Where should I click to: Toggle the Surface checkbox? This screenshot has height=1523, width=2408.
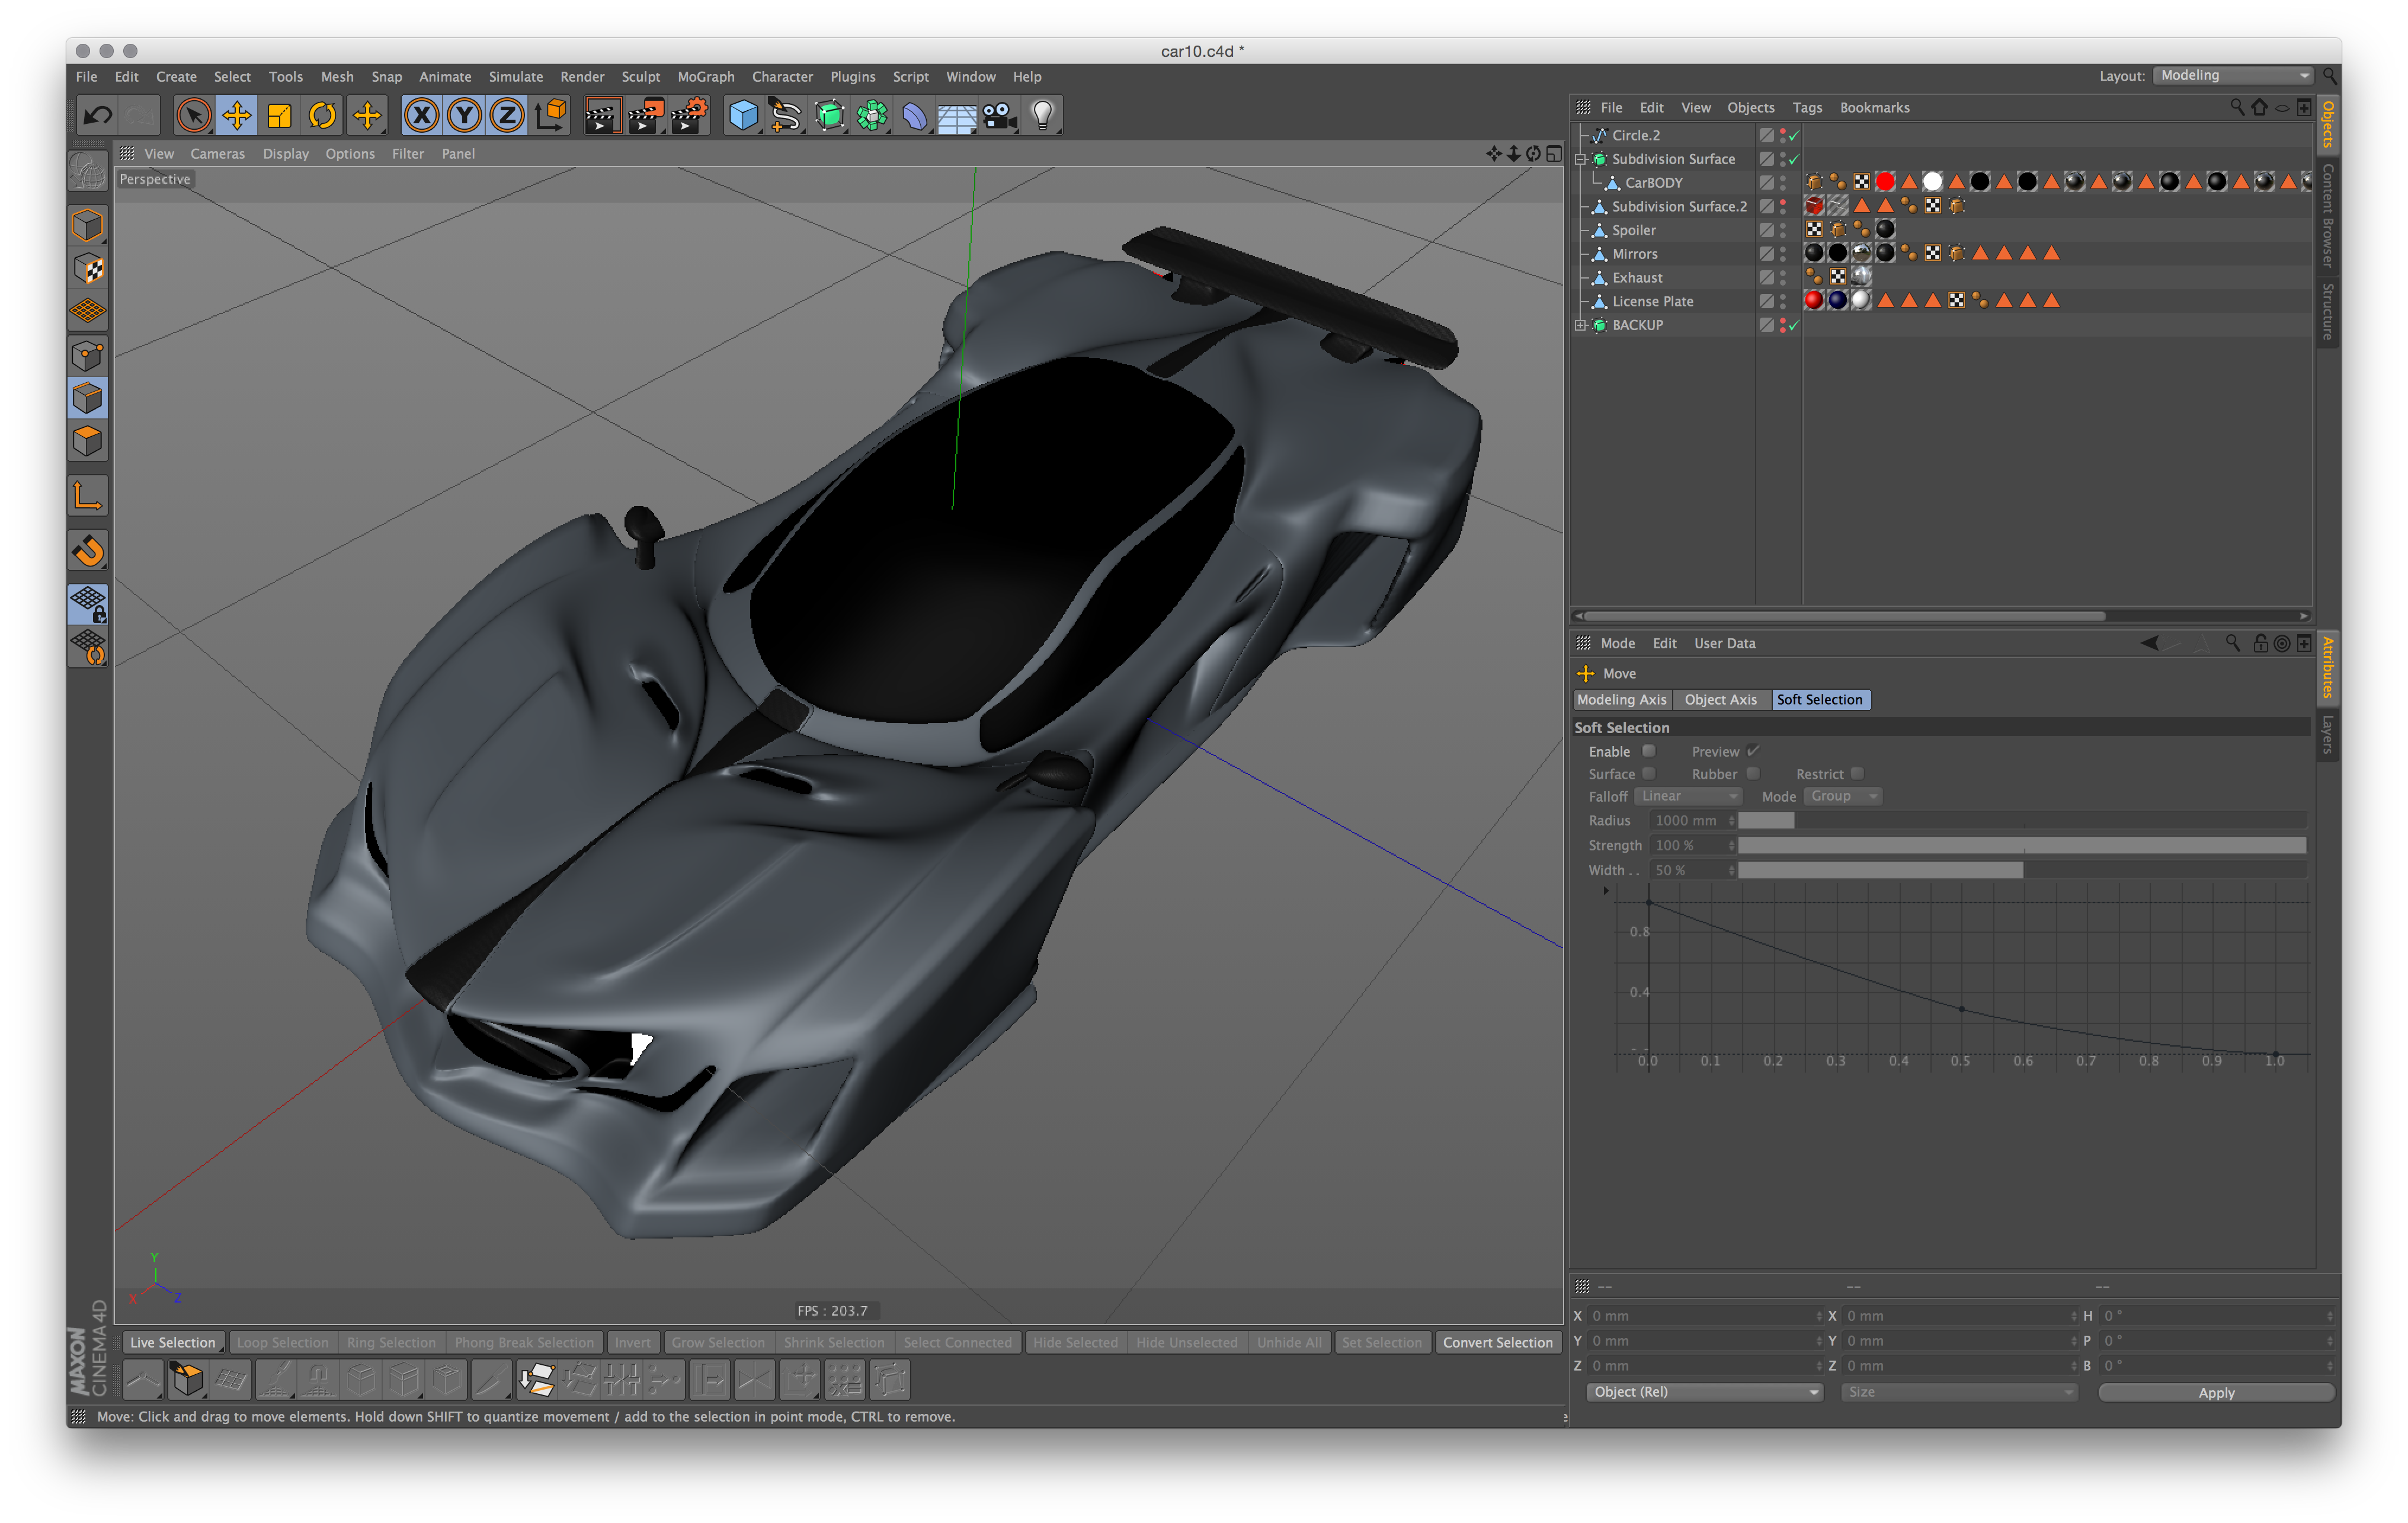coord(1648,773)
